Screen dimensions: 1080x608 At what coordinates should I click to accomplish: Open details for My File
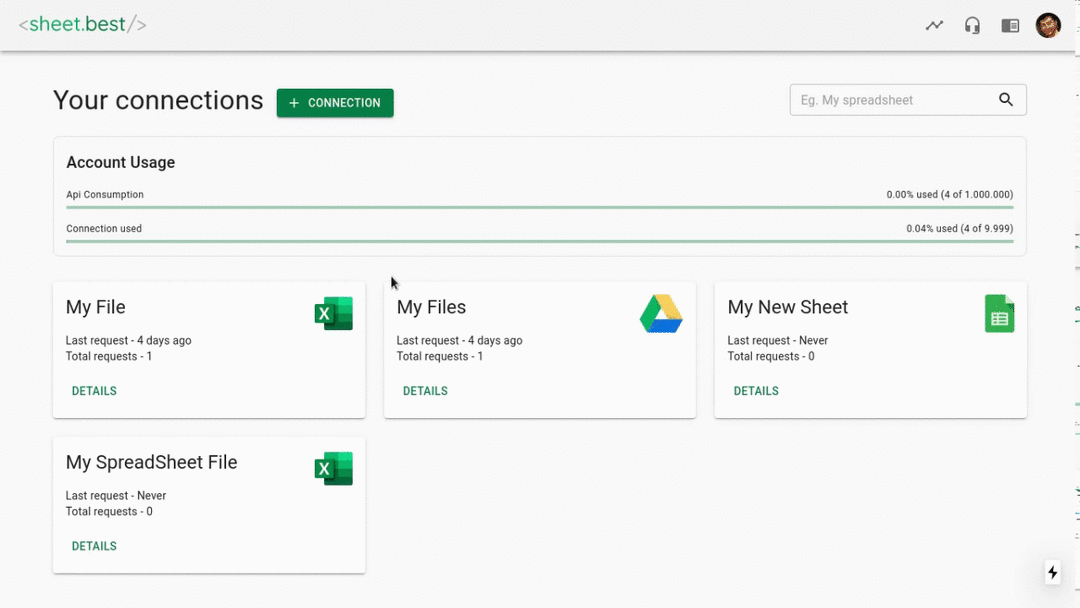click(x=94, y=391)
